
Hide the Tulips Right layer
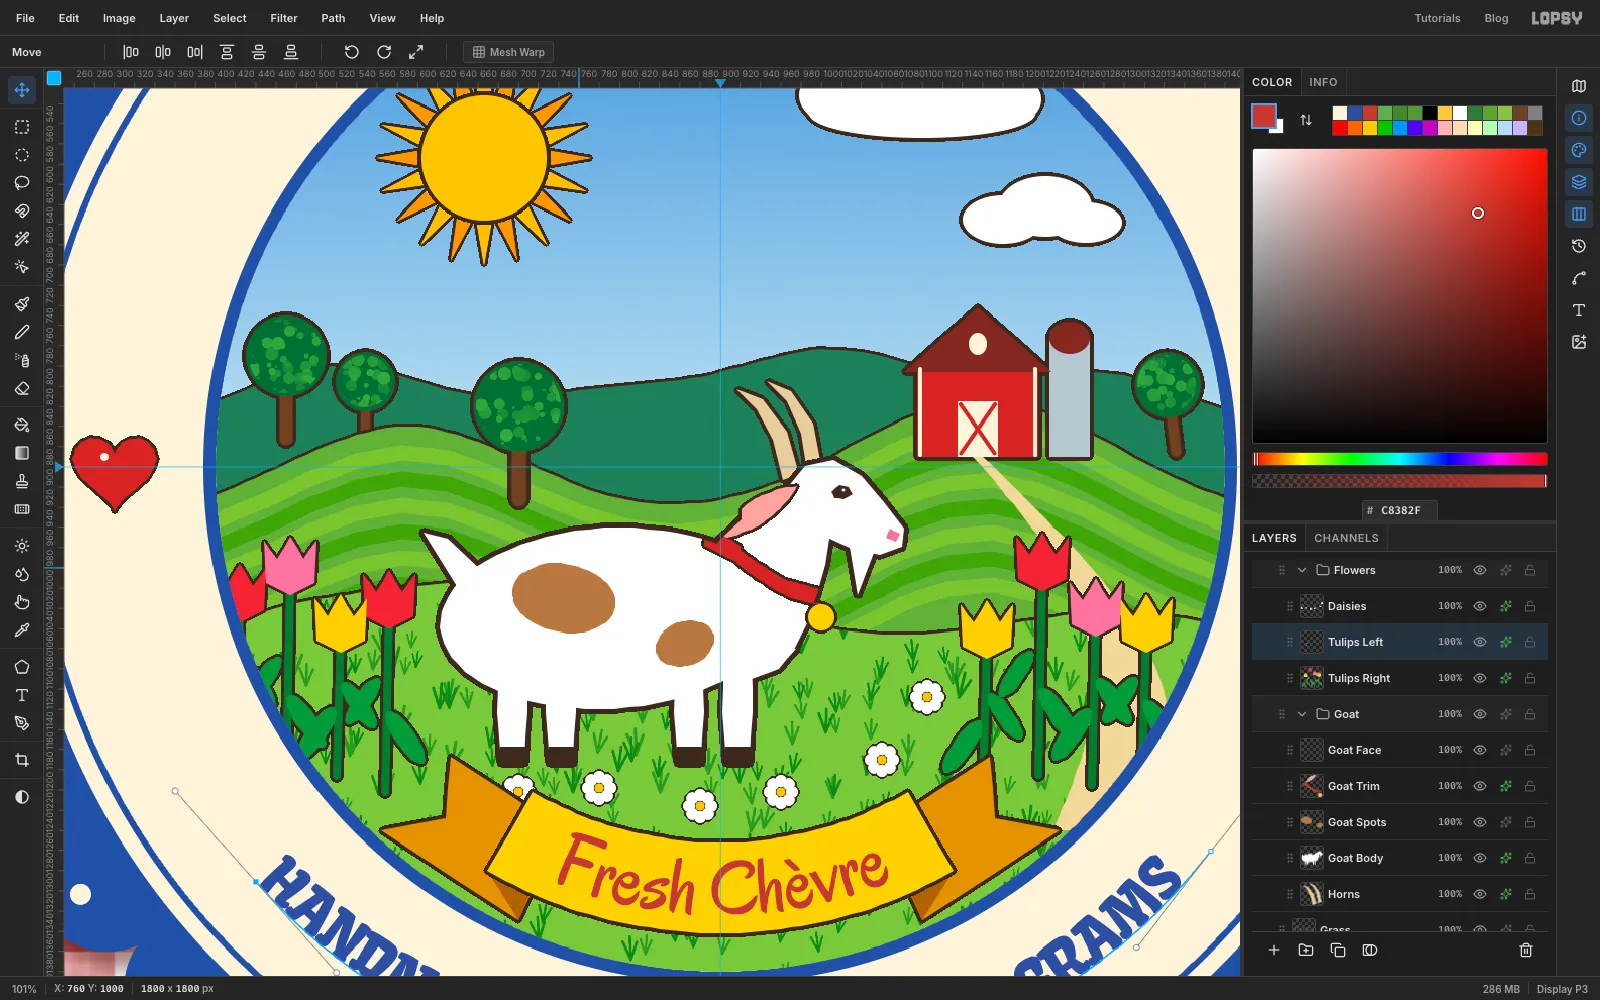coord(1480,678)
